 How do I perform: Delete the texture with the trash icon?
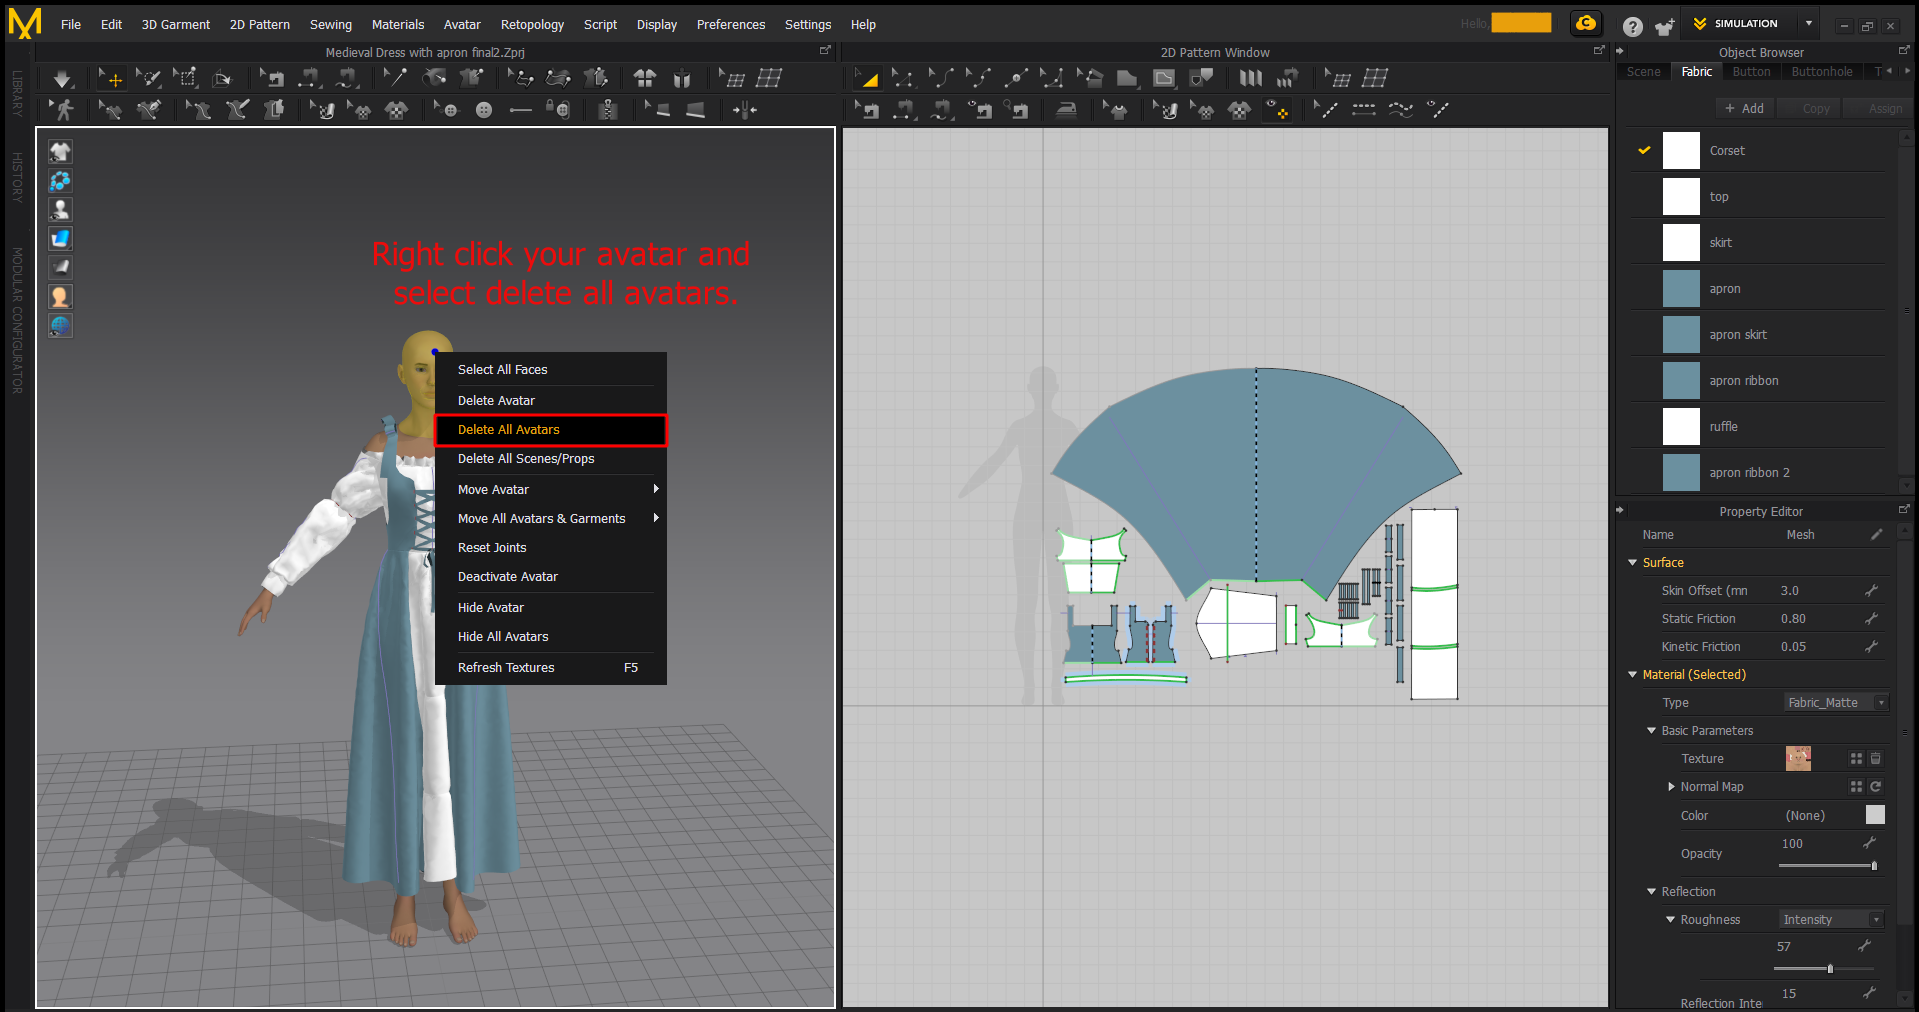pyautogui.click(x=1876, y=759)
